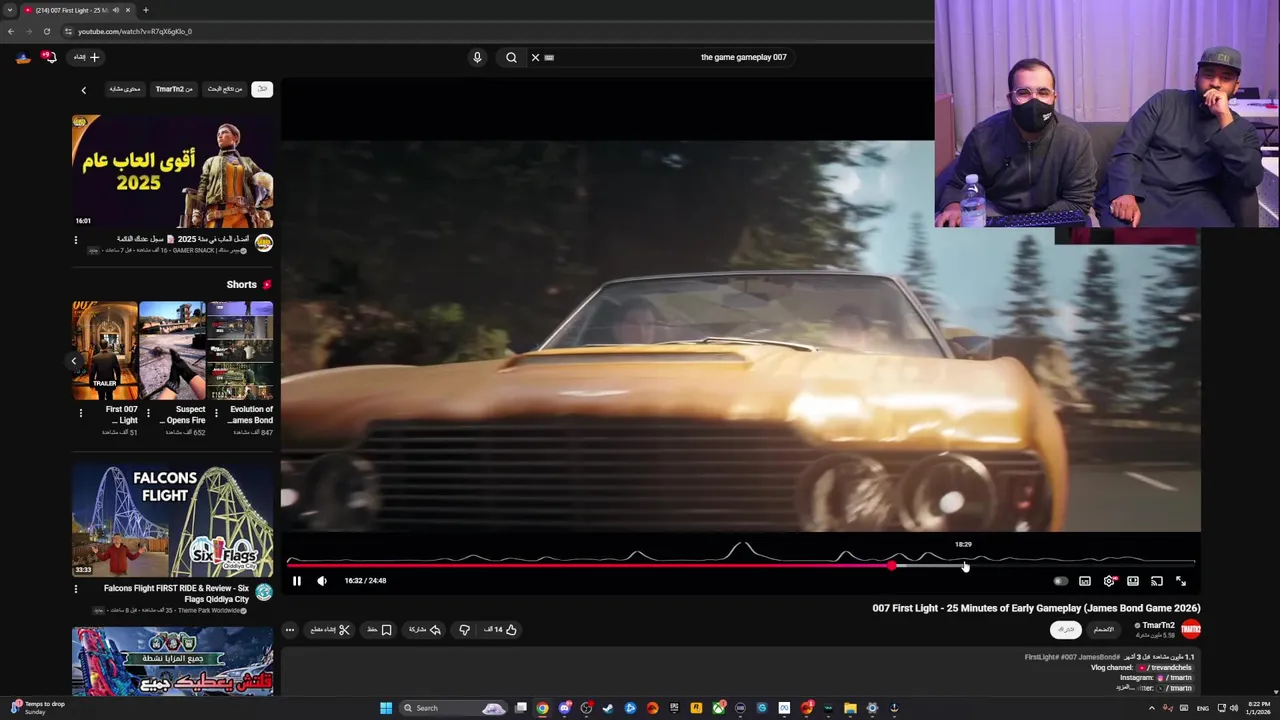Pause the video playback
The height and width of the screenshot is (720, 1280).
(x=296, y=581)
